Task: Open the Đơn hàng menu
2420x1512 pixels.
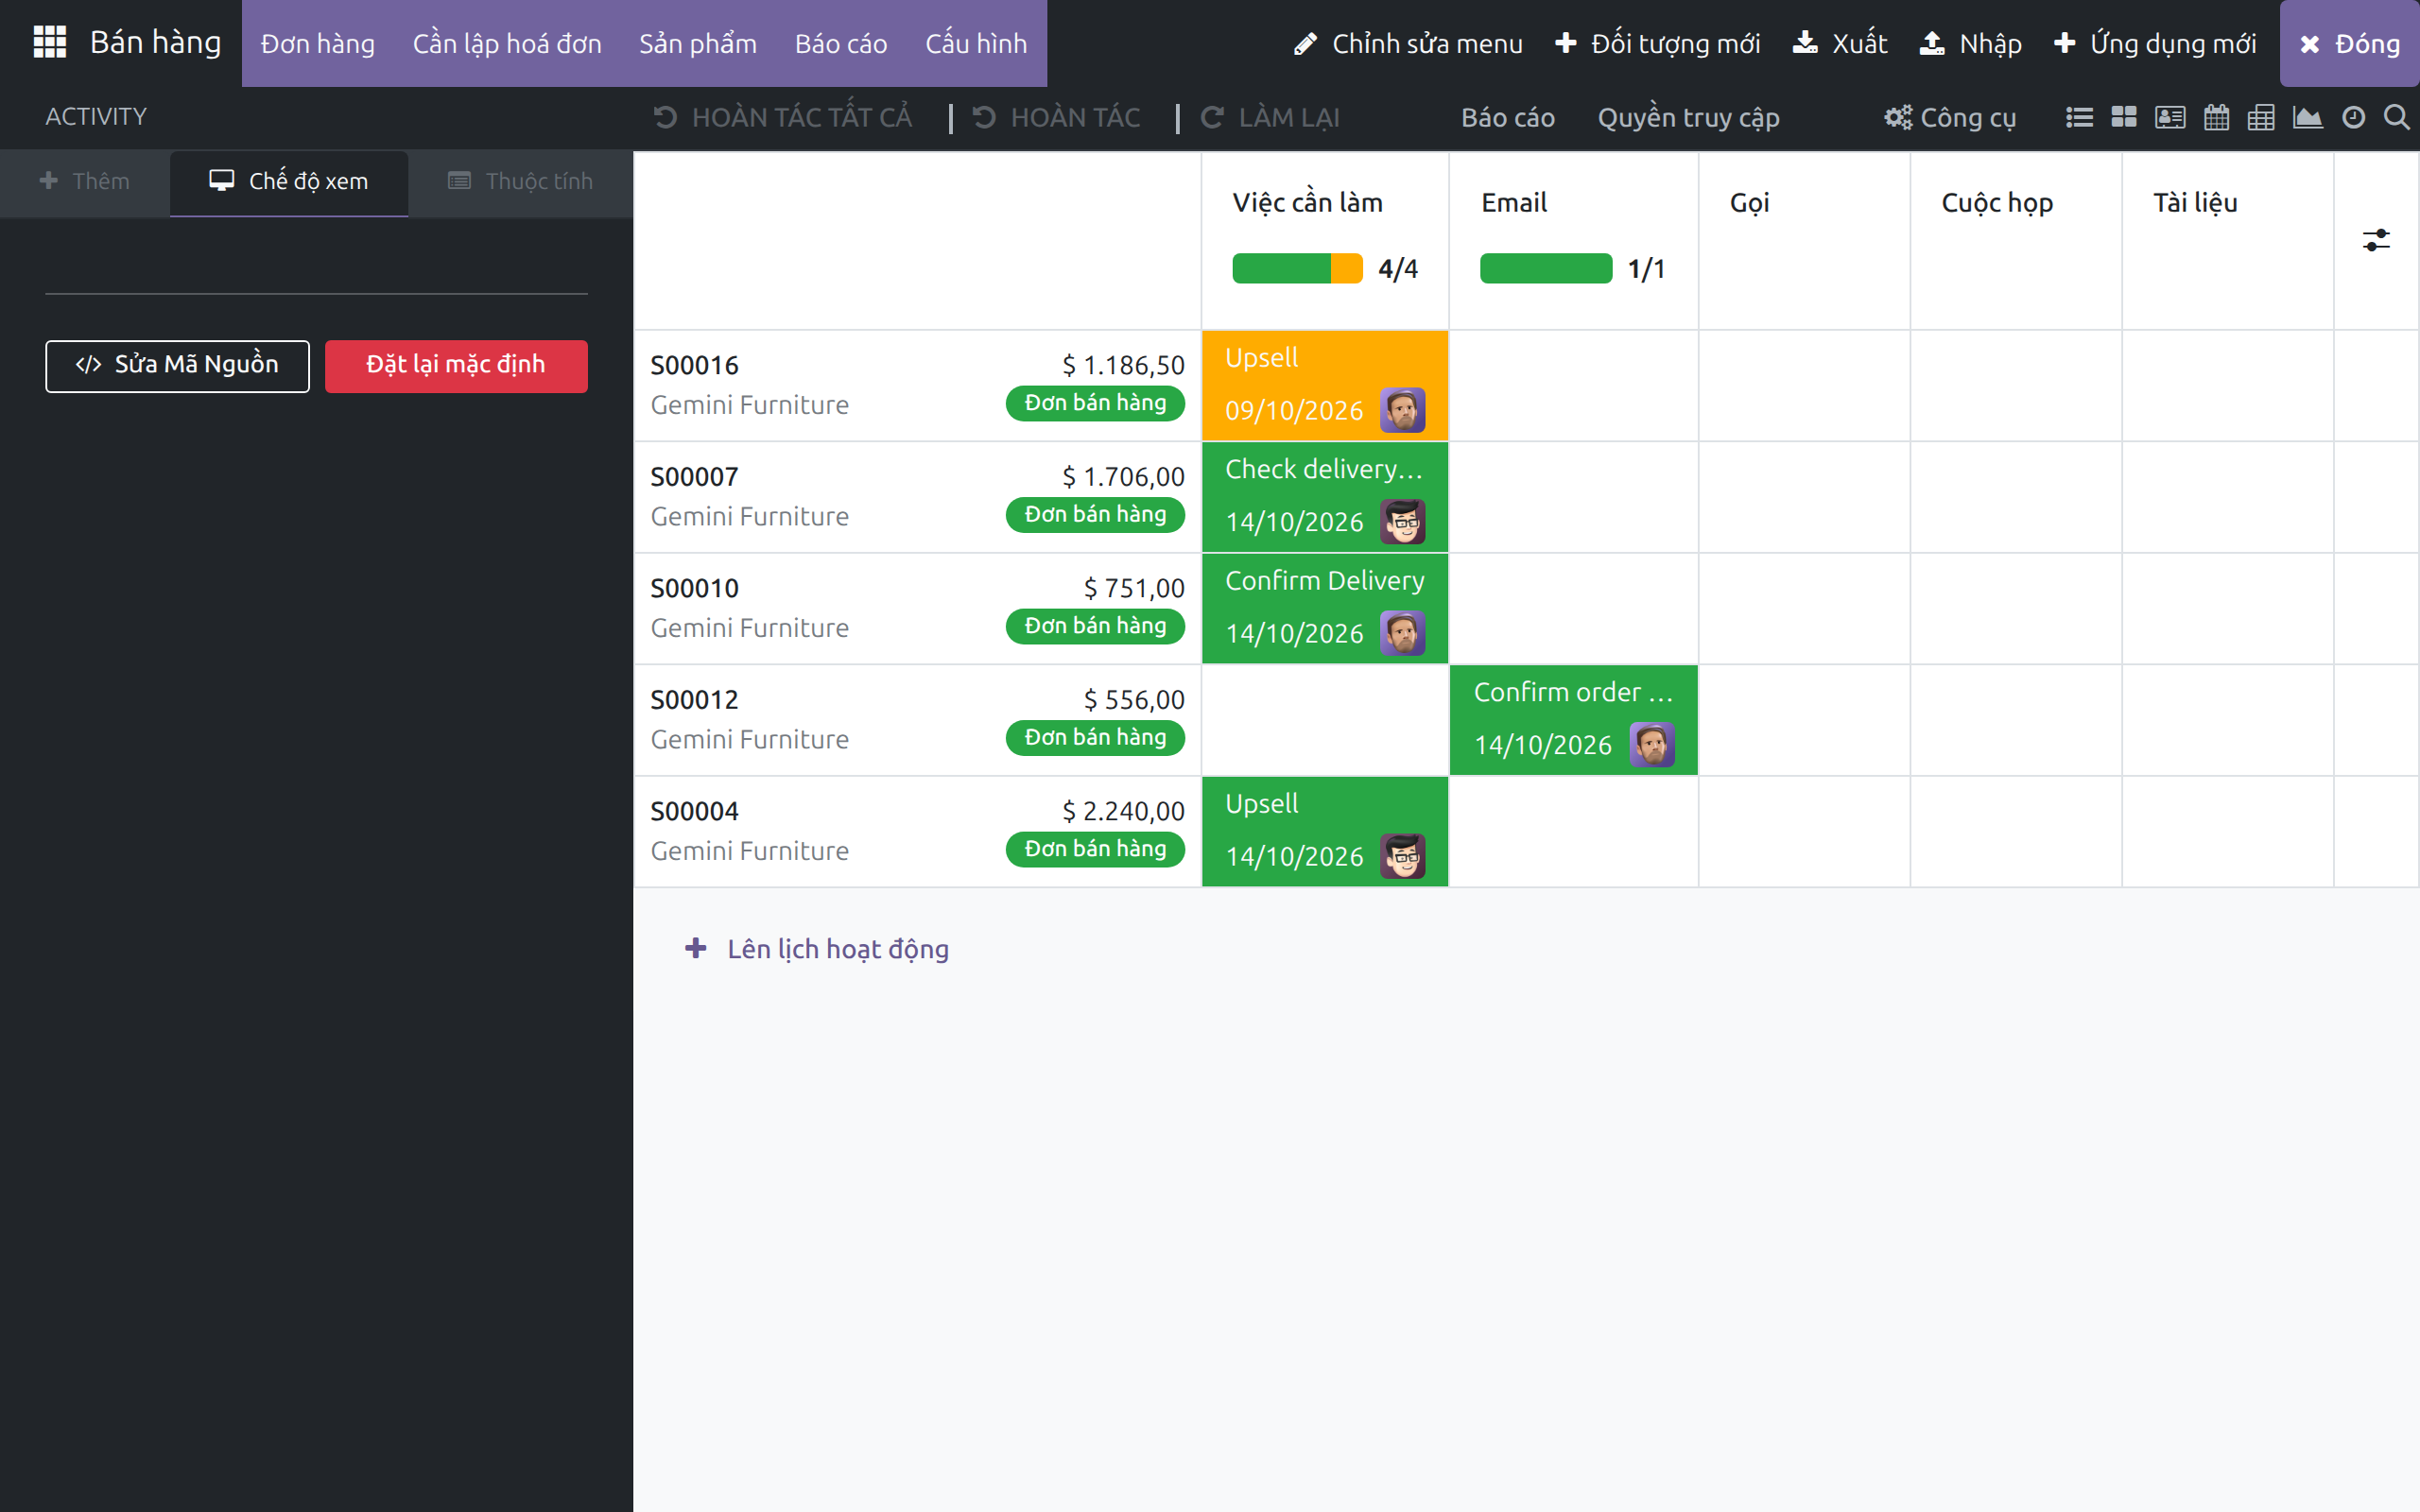Action: [x=318, y=43]
